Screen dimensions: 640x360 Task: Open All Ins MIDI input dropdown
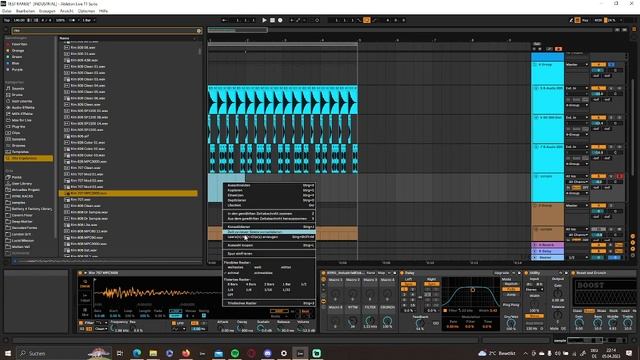577,176
